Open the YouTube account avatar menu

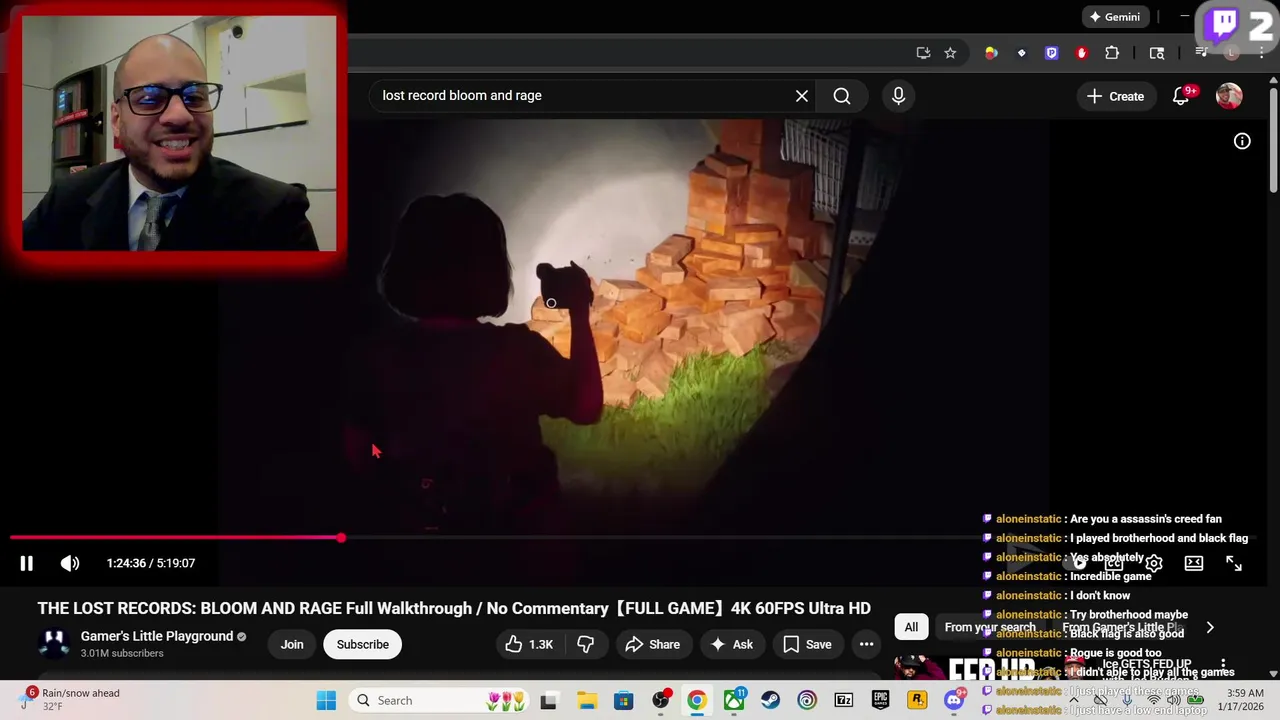point(1229,96)
